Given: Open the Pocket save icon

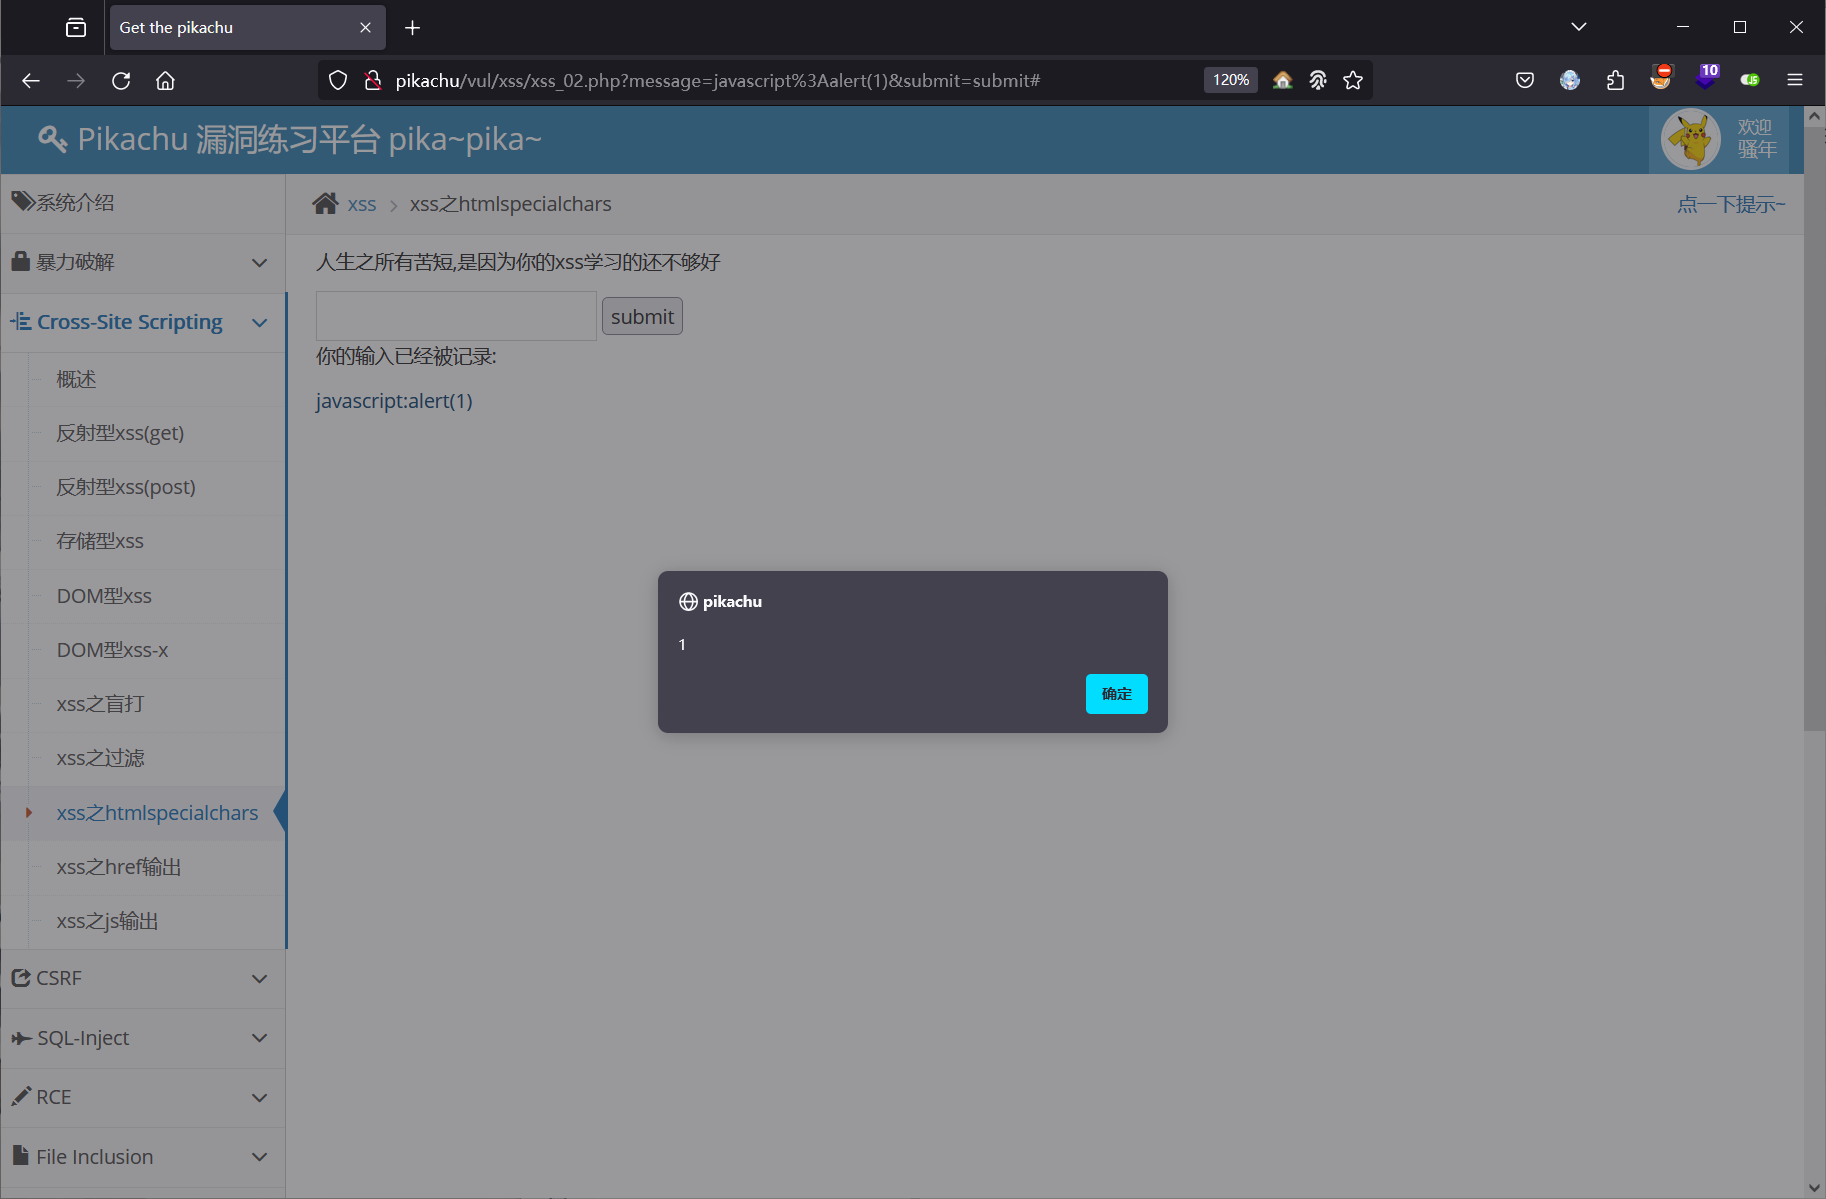Looking at the screenshot, I should 1525,80.
